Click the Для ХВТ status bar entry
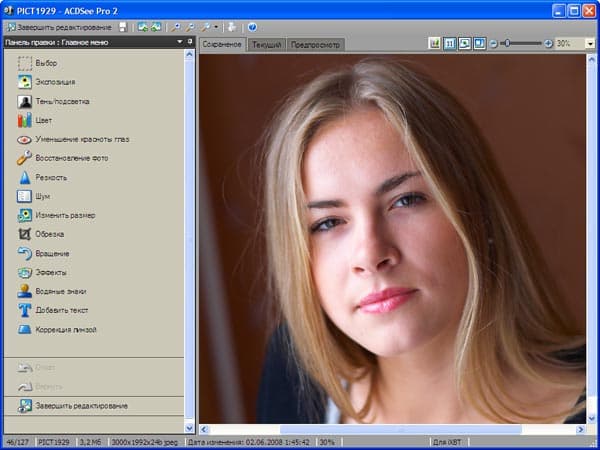600x450 pixels. (x=447, y=442)
